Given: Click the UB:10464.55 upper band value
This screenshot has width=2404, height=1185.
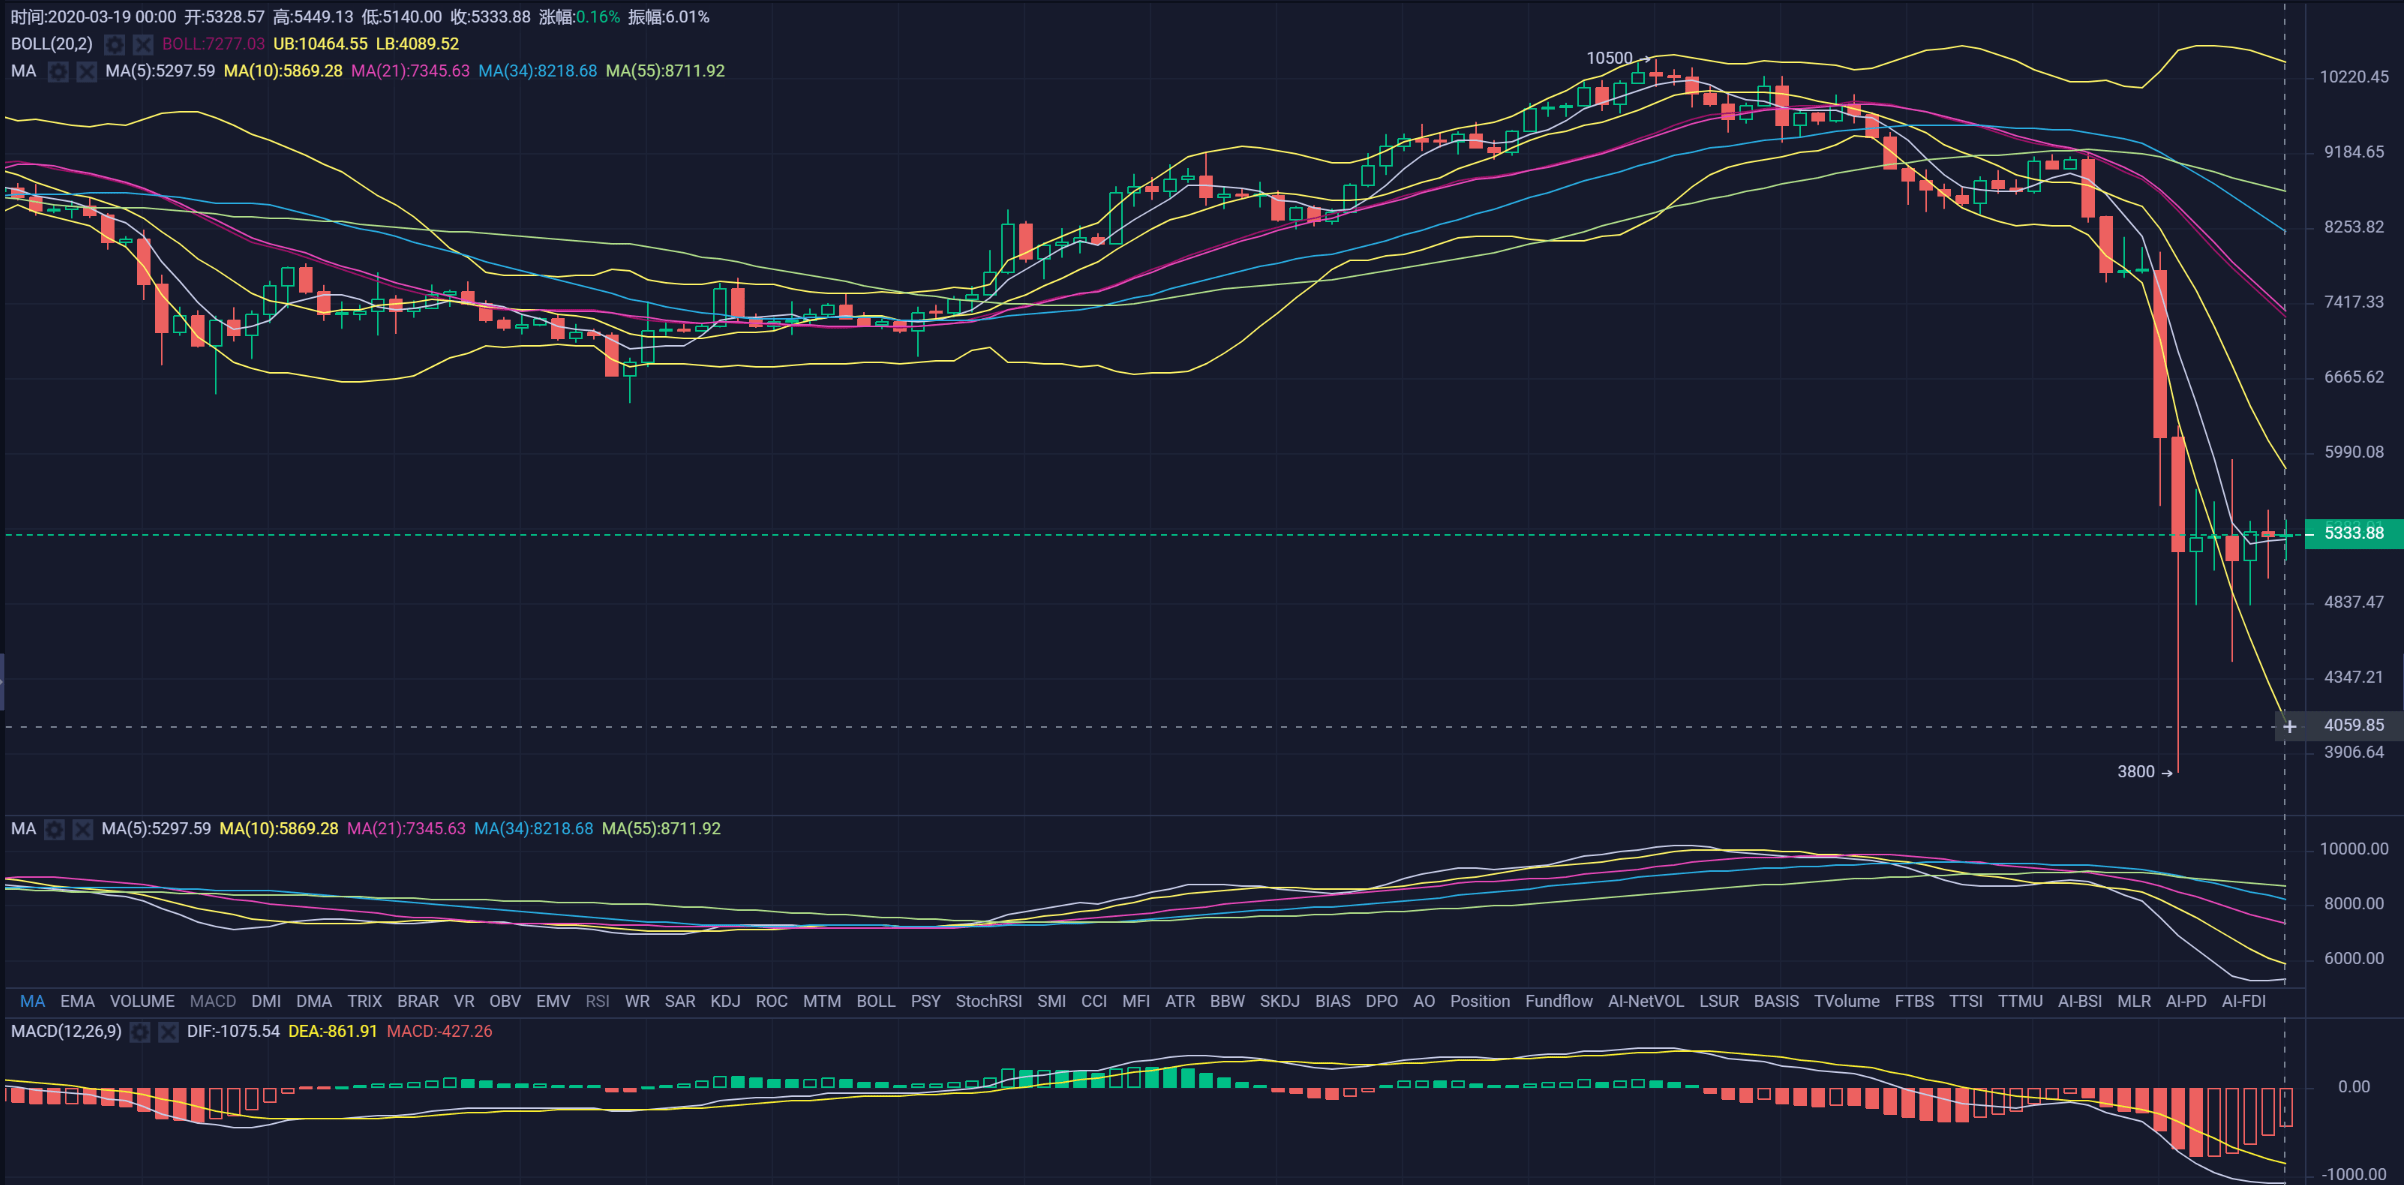Looking at the screenshot, I should (x=320, y=44).
